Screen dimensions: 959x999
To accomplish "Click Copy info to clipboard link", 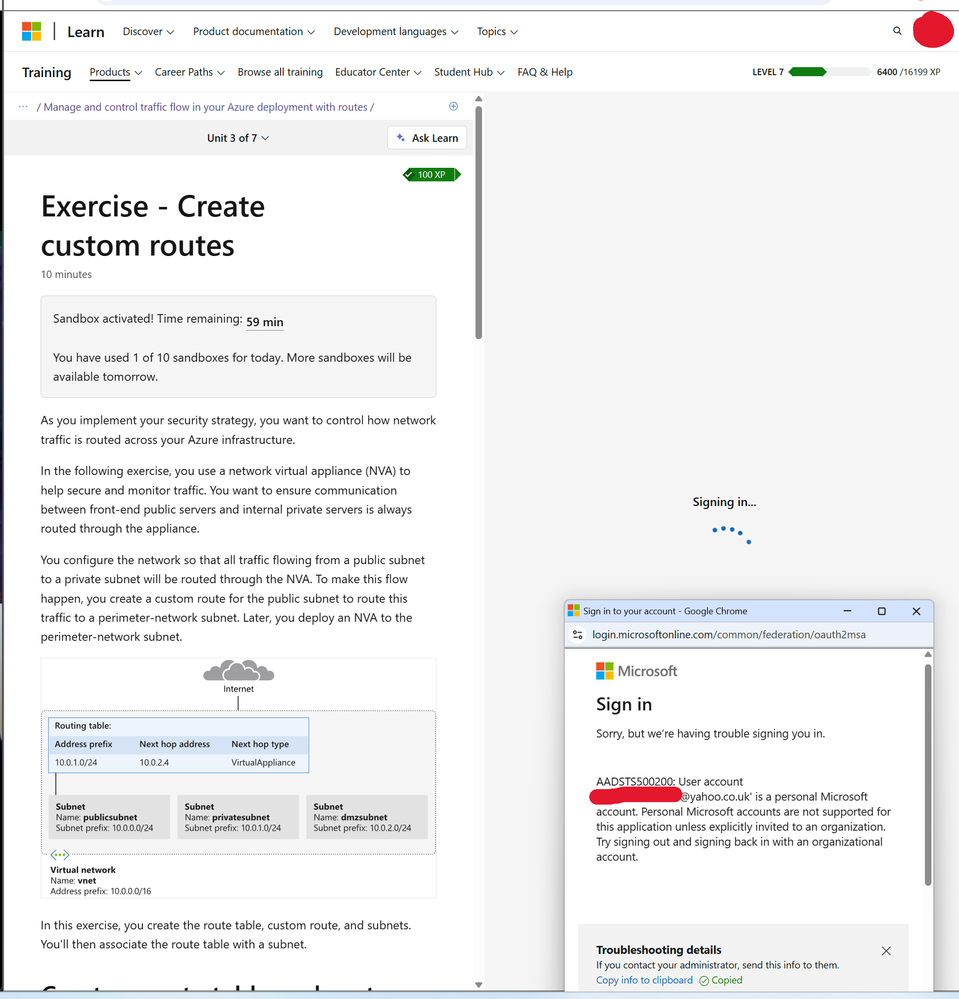I will point(644,980).
